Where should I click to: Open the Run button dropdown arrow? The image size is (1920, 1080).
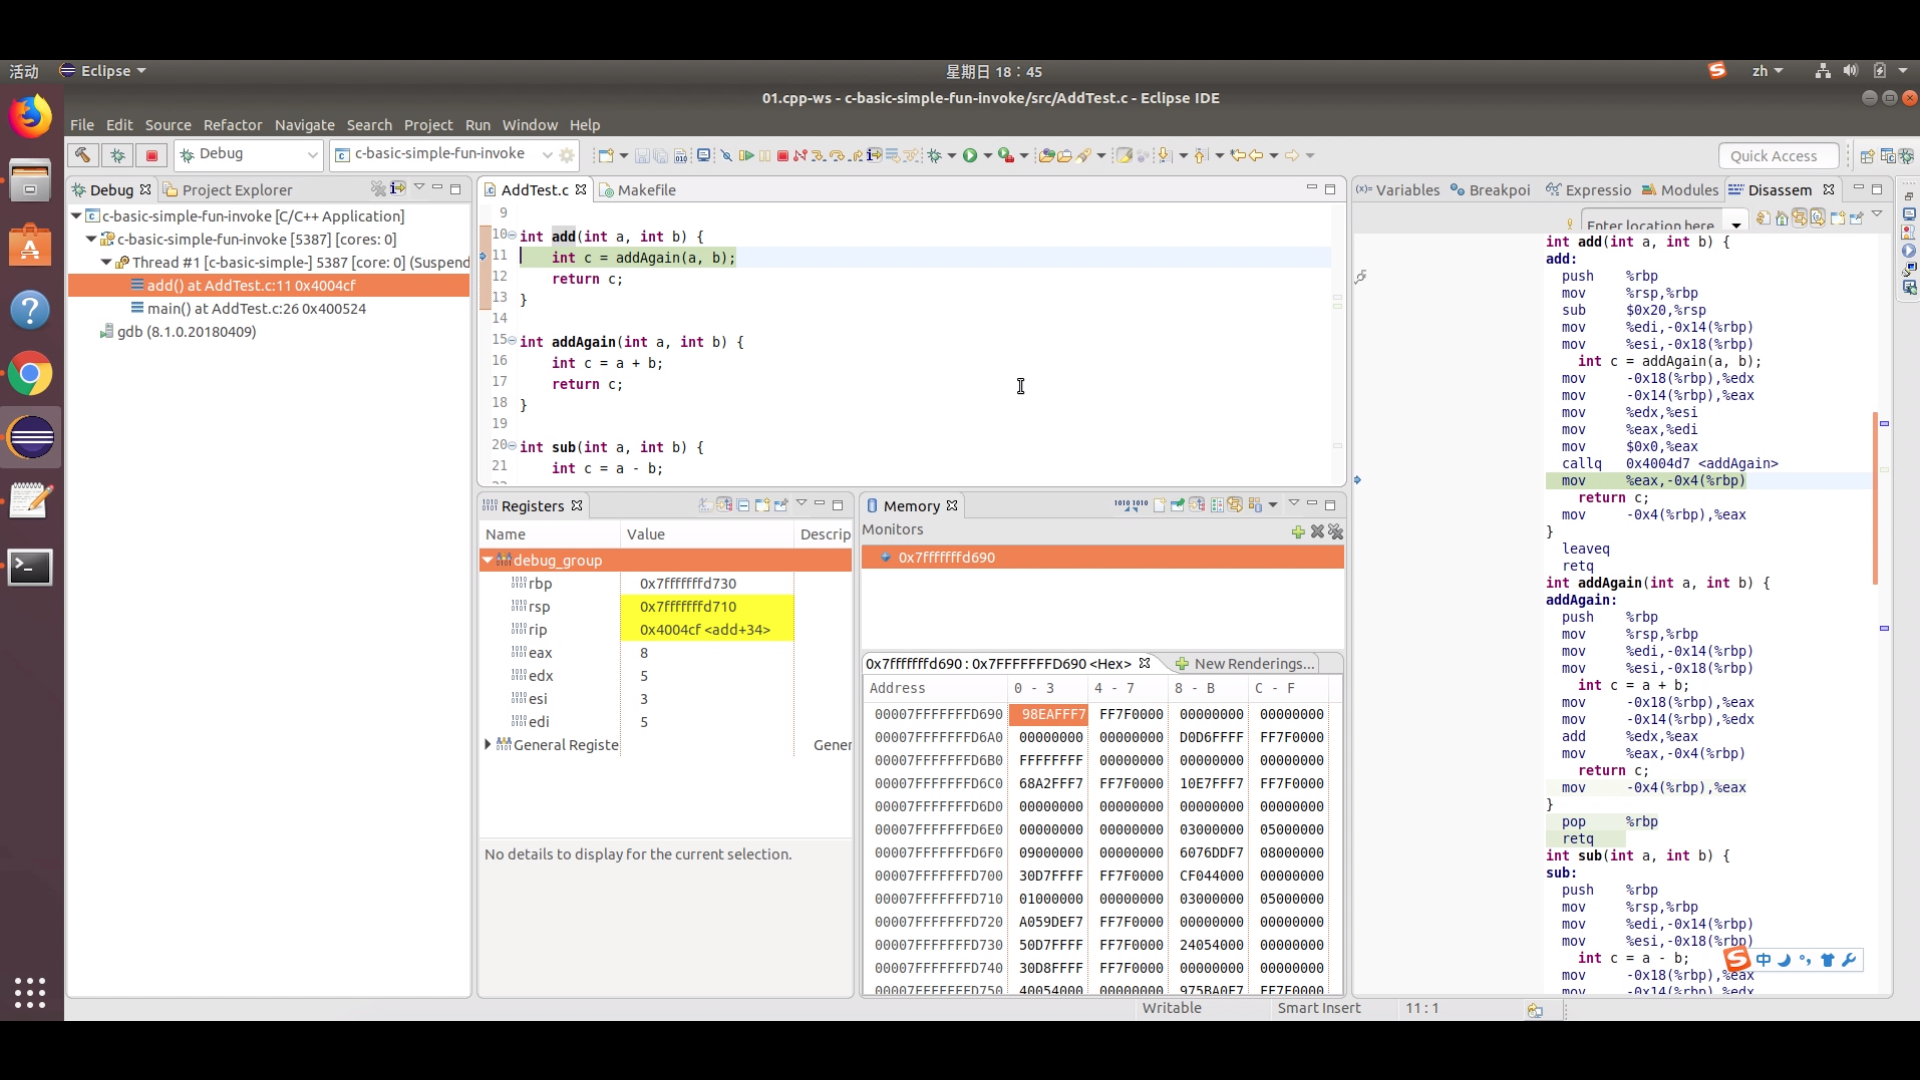pyautogui.click(x=988, y=155)
